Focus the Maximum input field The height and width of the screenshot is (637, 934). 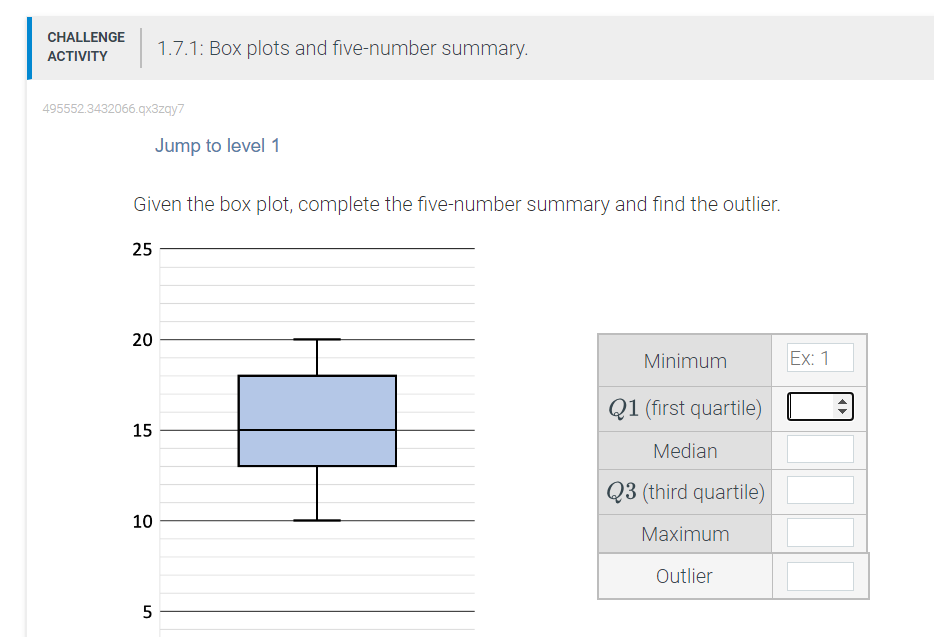(820, 532)
